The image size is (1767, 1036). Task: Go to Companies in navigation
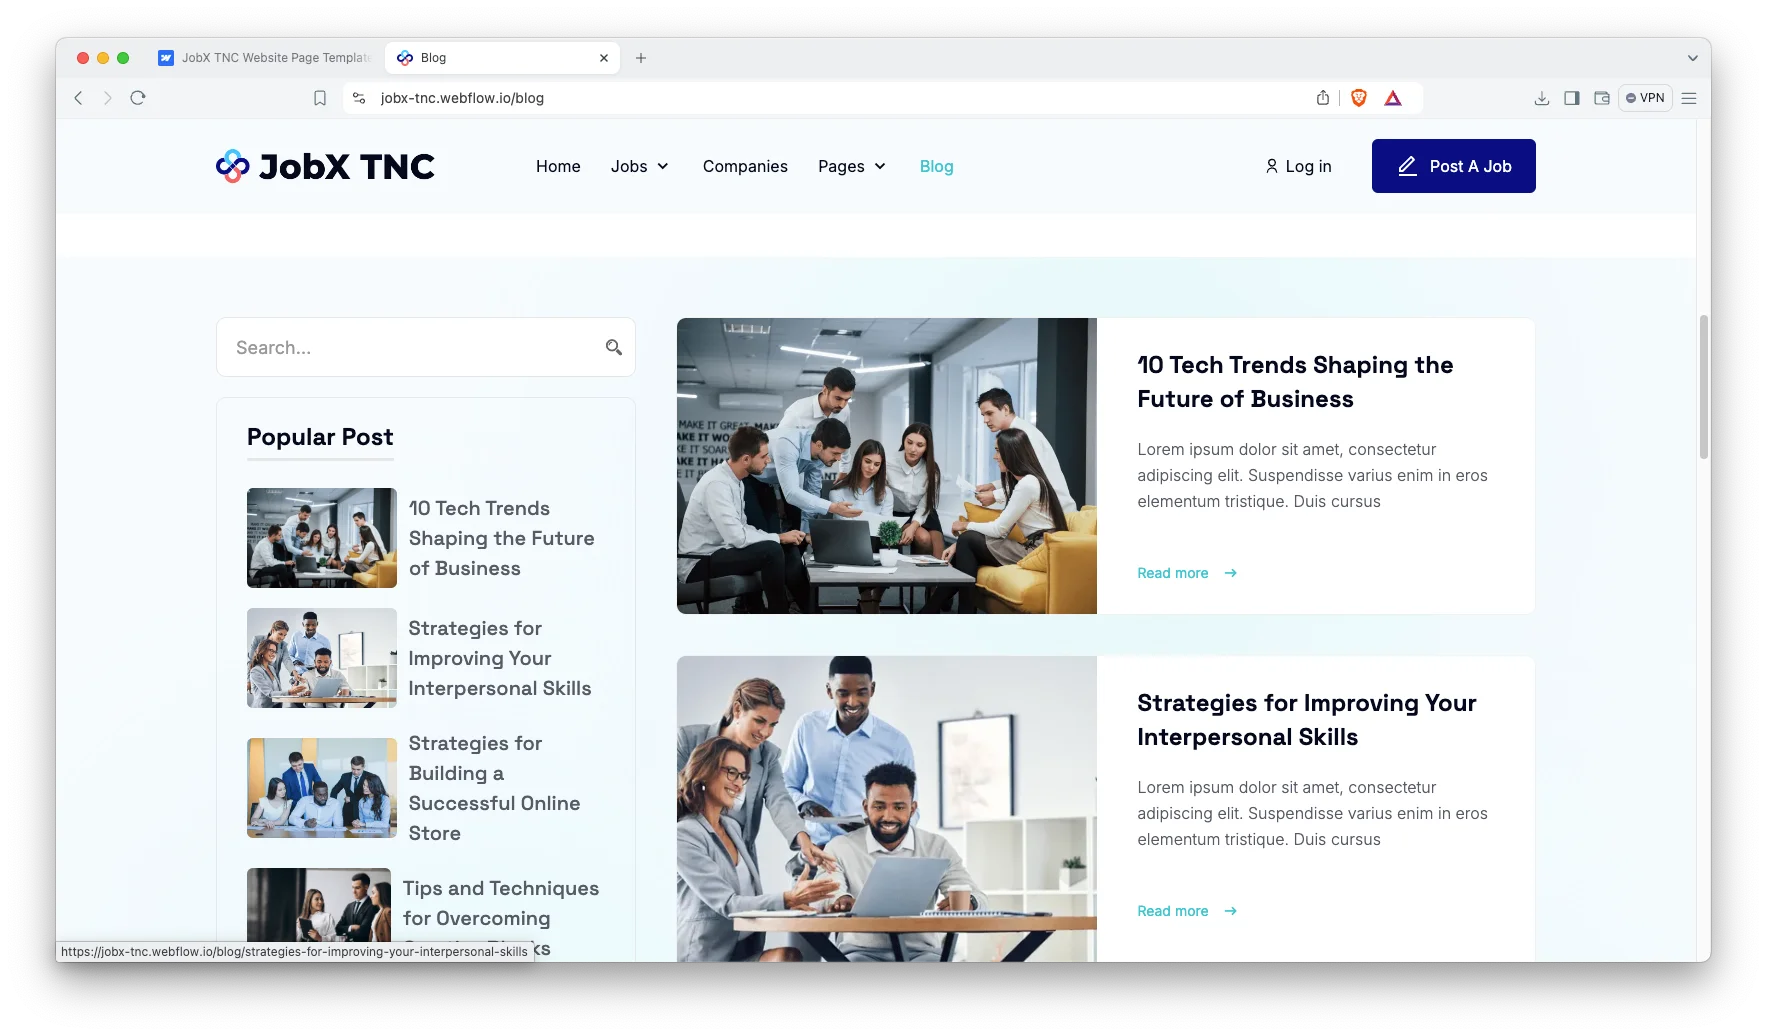tap(745, 166)
